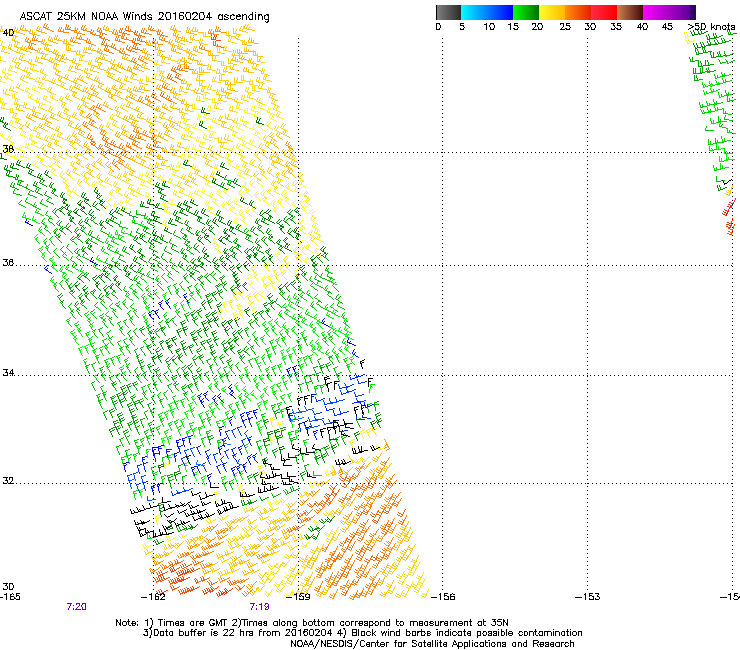The height and width of the screenshot is (650, 740).
Task: Click the blue 10-15 knots color segment
Action: click(x=500, y=12)
